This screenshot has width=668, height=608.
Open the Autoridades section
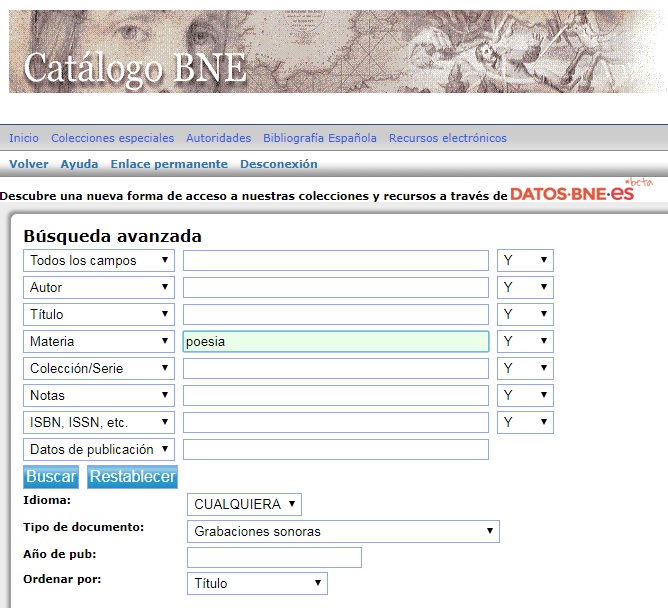(x=219, y=138)
